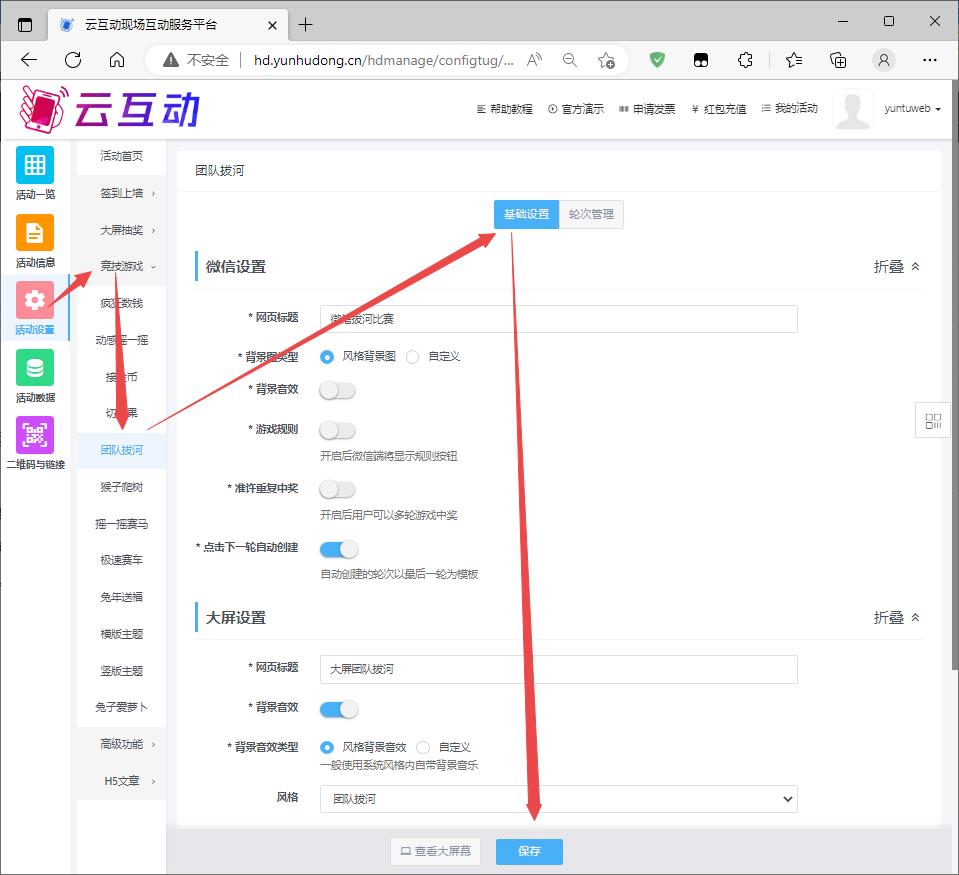Select 兔年送福 in the side menu
The width and height of the screenshot is (959, 875).
click(121, 597)
